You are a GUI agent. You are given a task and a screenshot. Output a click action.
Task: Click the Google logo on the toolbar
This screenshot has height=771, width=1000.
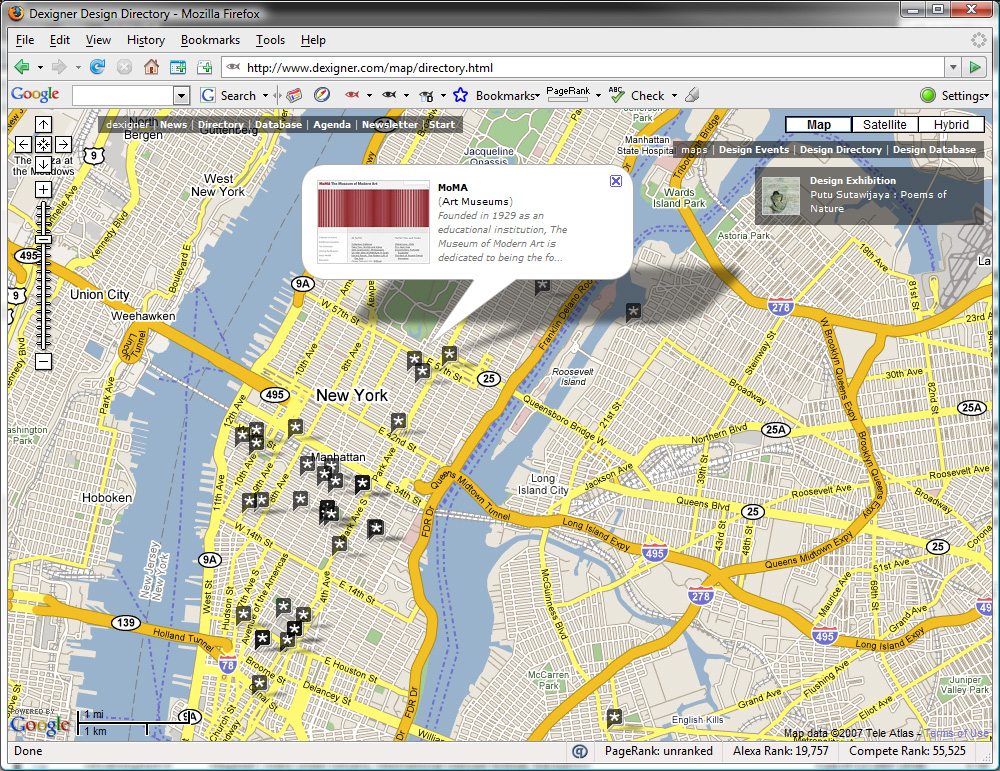(35, 95)
